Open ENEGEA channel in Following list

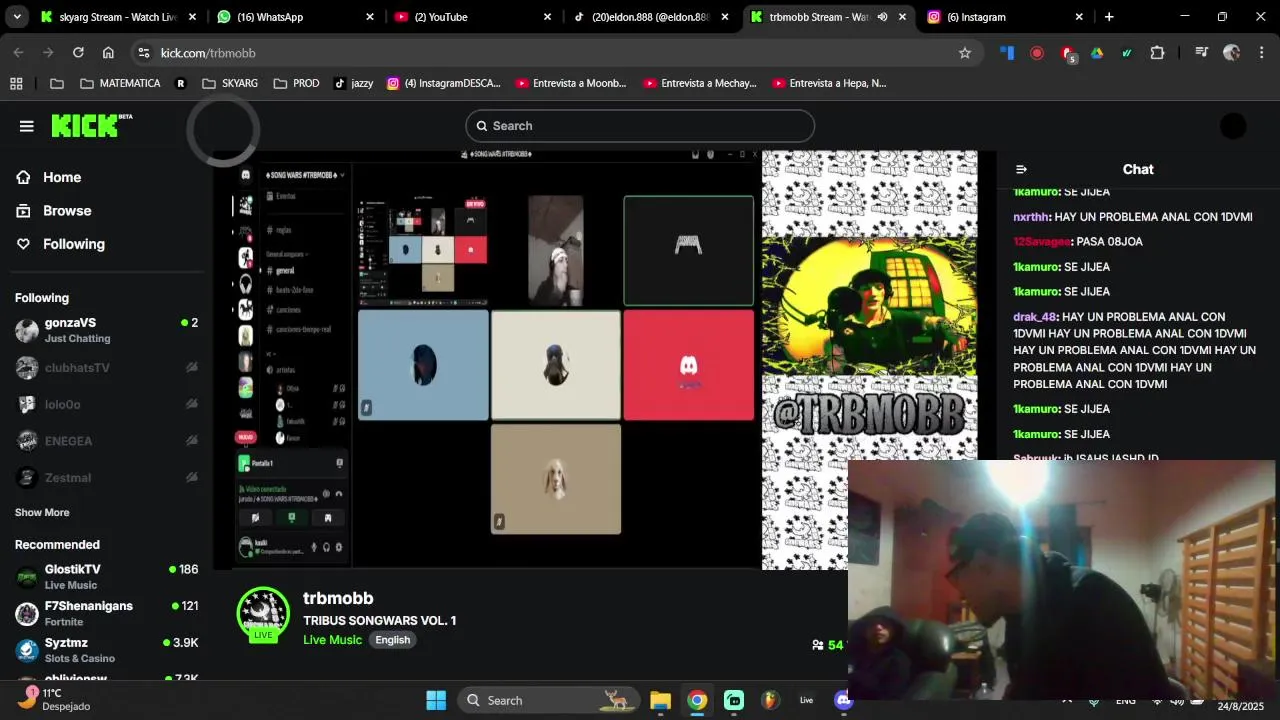106,441
